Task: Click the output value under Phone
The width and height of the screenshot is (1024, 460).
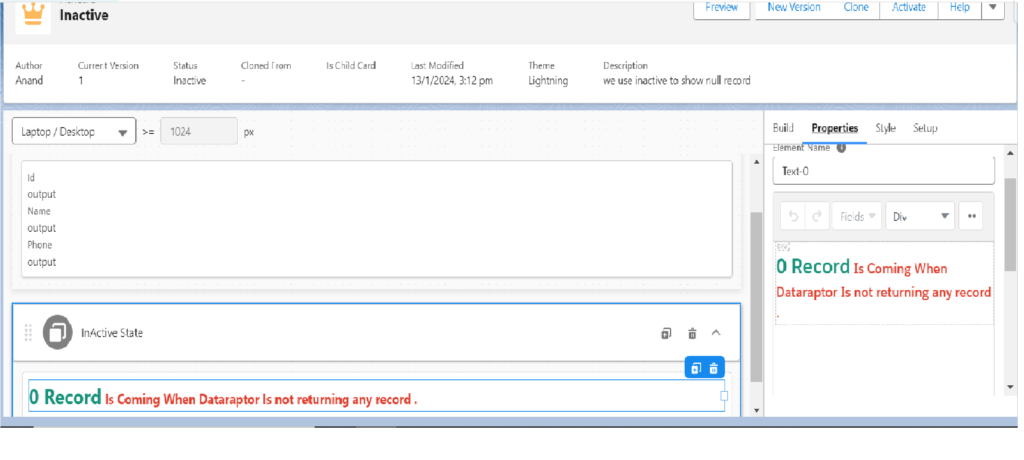Action: point(42,262)
